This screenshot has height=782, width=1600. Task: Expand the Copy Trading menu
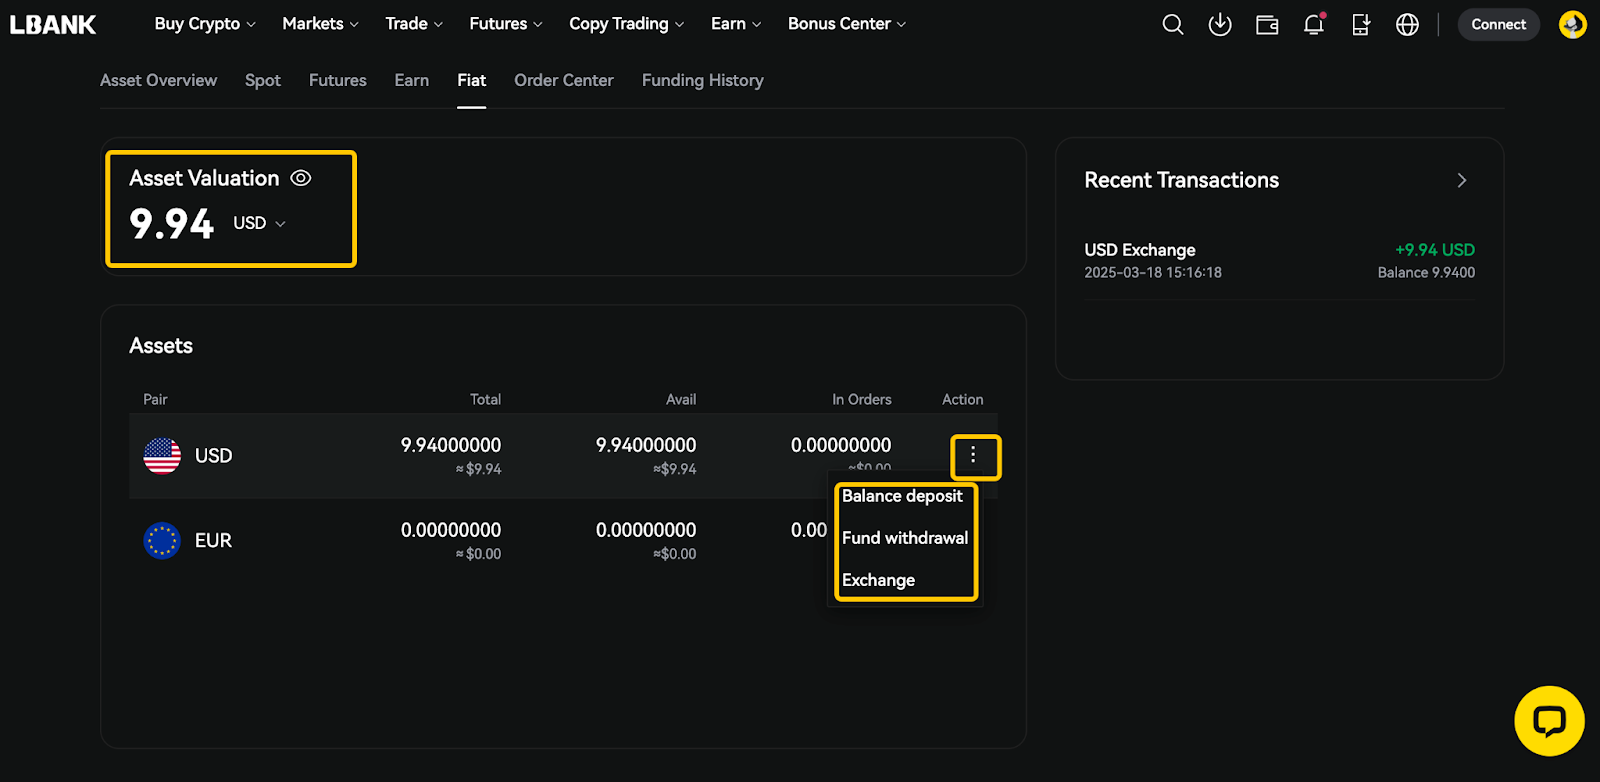(626, 24)
